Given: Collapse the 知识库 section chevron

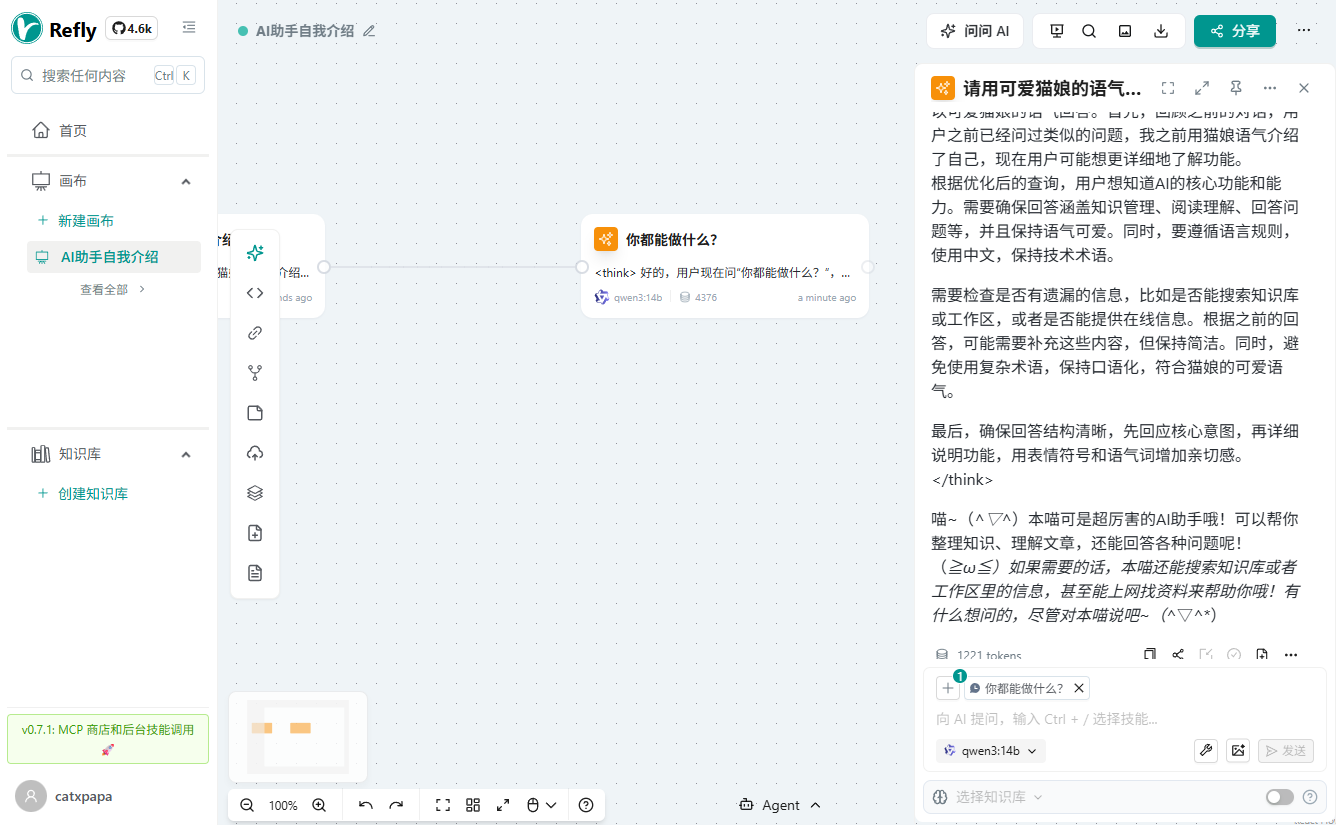Looking at the screenshot, I should [x=185, y=454].
